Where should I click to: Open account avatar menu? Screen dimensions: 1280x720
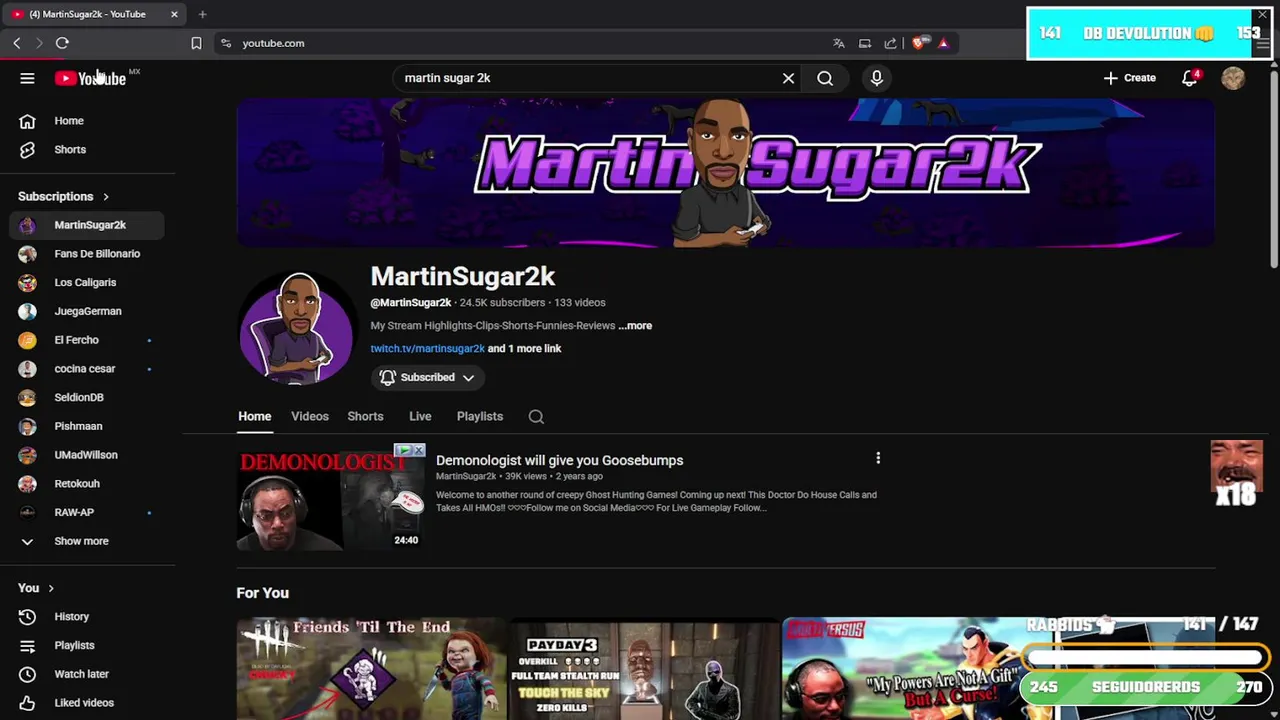[x=1233, y=78]
